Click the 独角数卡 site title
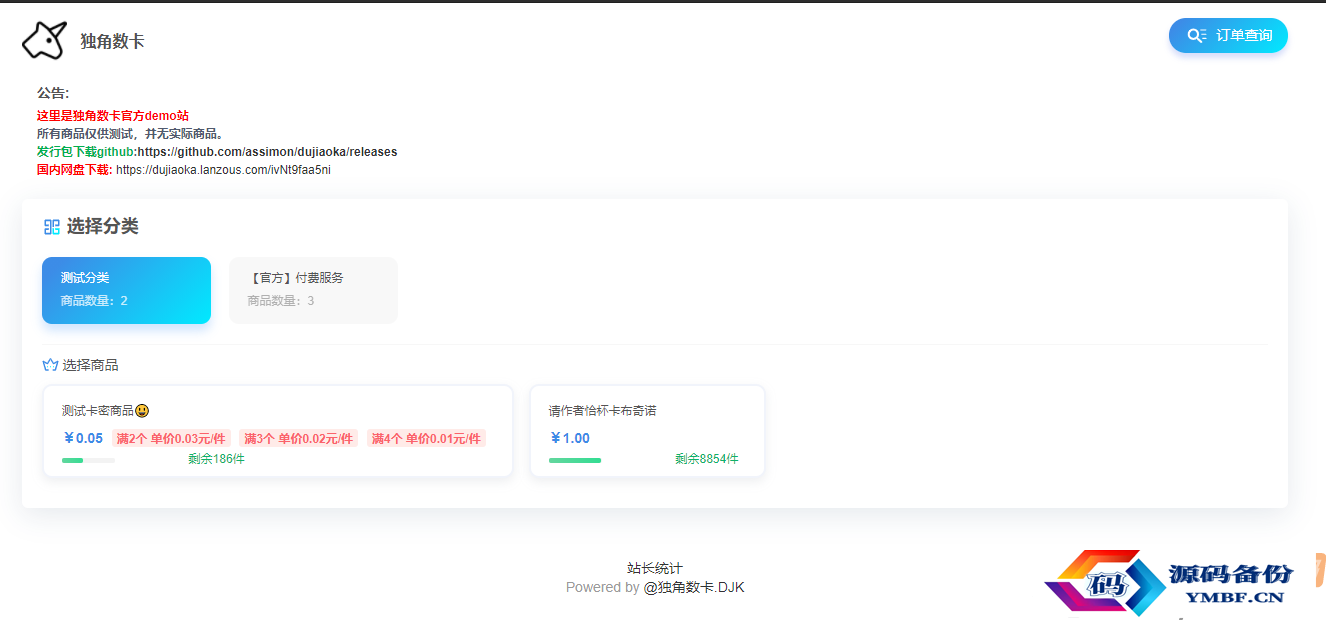The width and height of the screenshot is (1326, 628). pyautogui.click(x=112, y=41)
